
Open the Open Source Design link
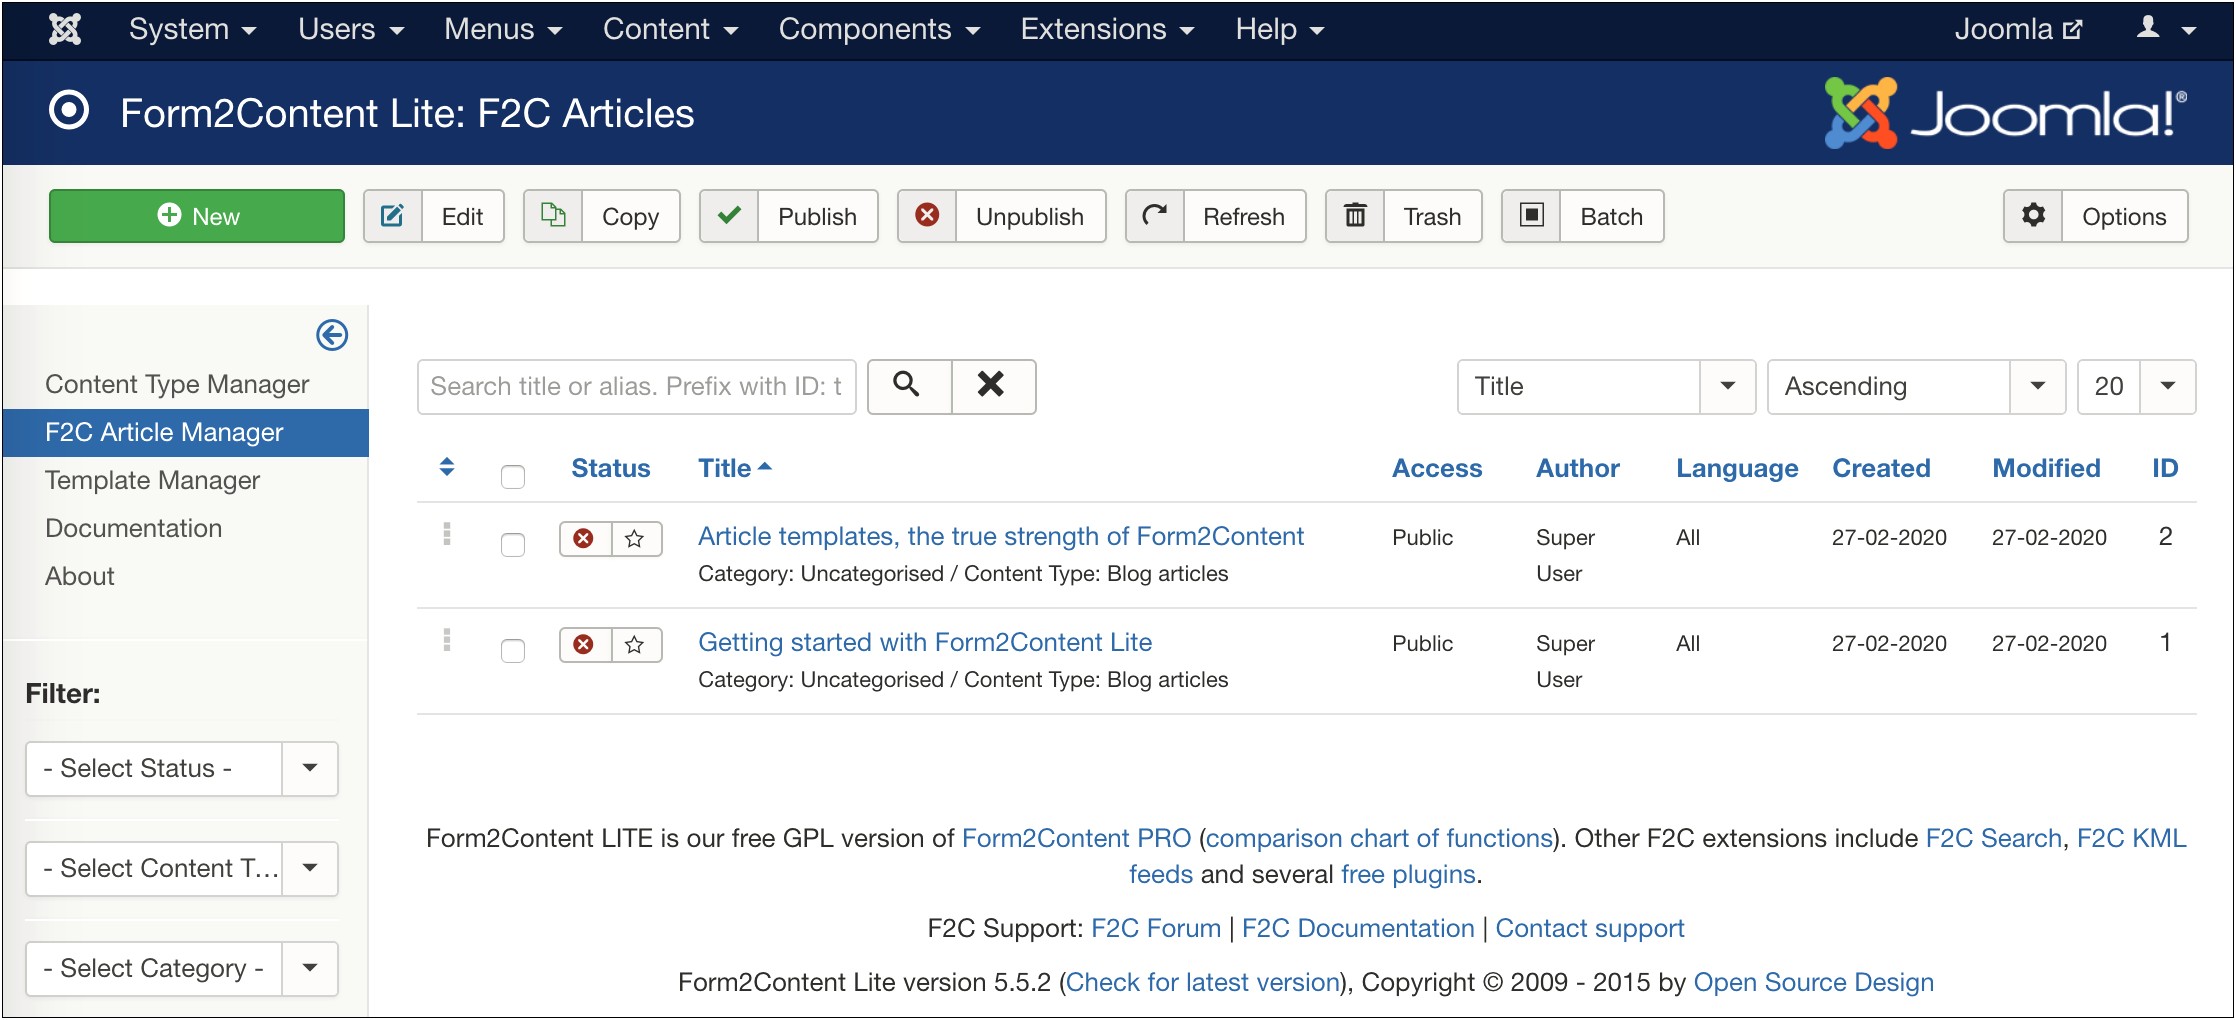pyautogui.click(x=1813, y=982)
